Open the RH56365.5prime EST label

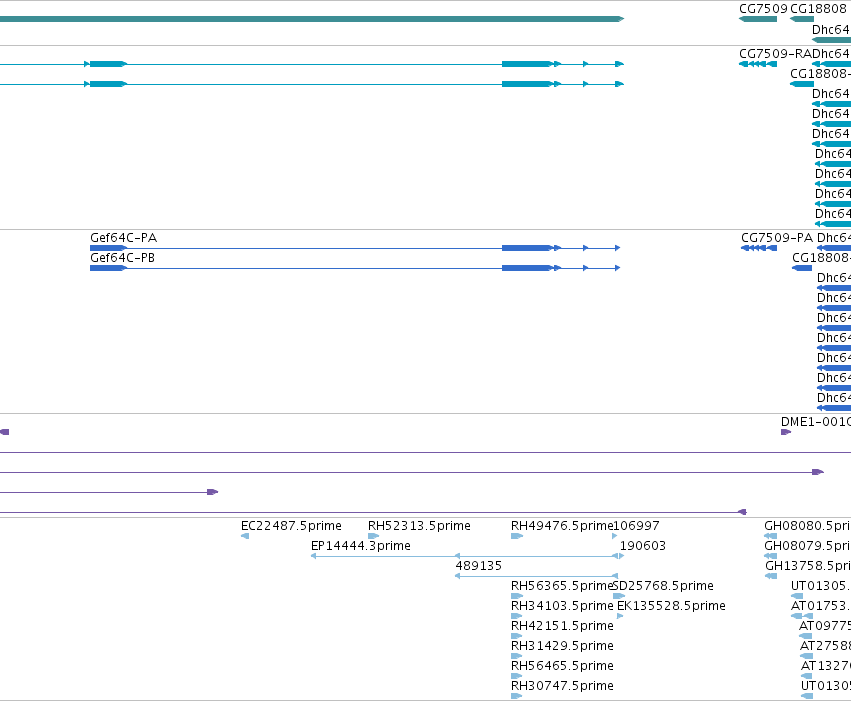(x=562, y=586)
